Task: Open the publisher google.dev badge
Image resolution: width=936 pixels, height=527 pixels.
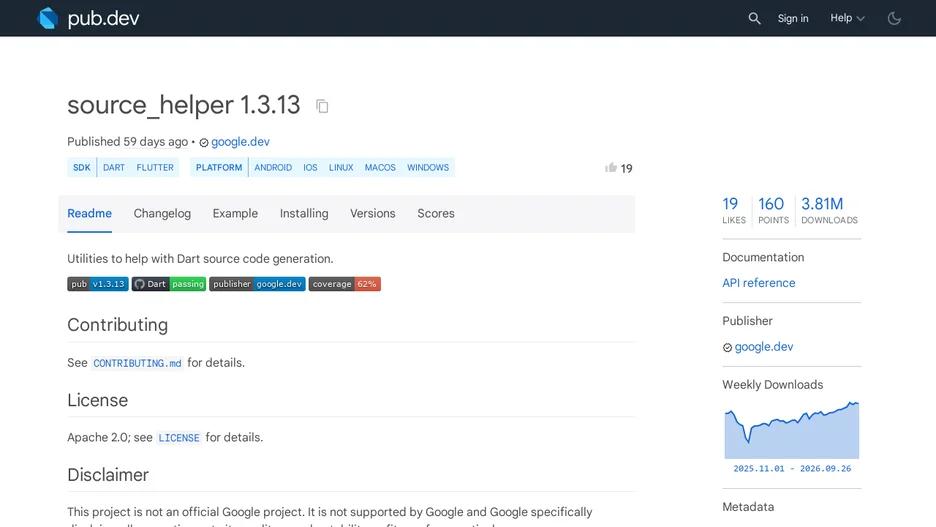Action: [x=257, y=284]
